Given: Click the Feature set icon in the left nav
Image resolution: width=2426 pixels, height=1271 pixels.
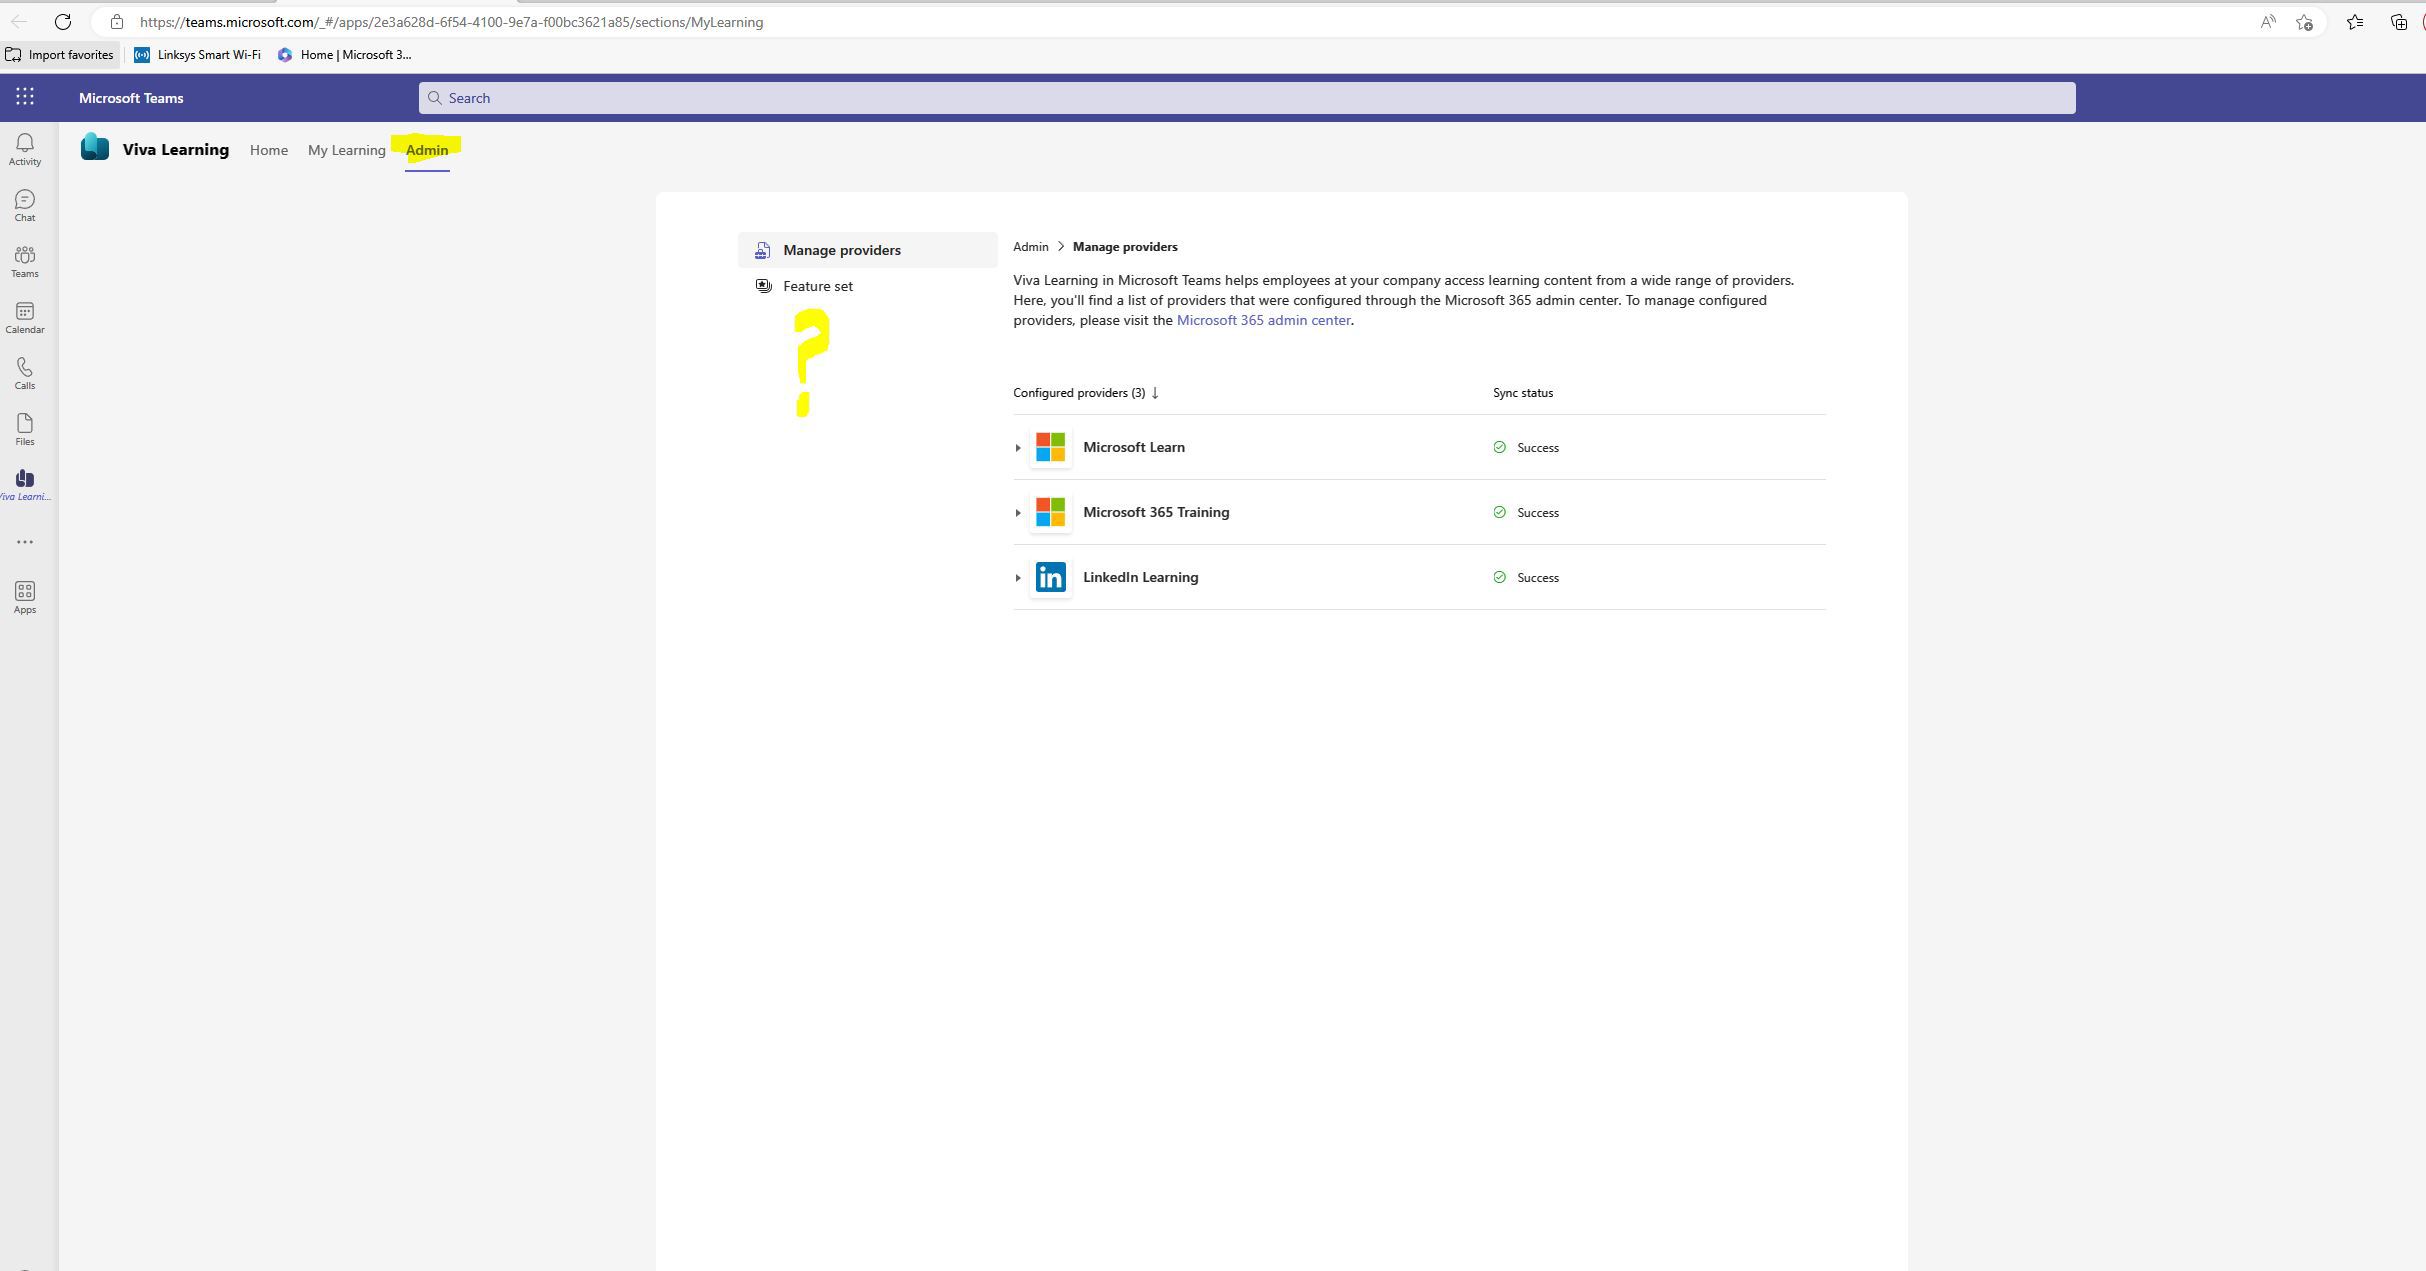Looking at the screenshot, I should 764,286.
